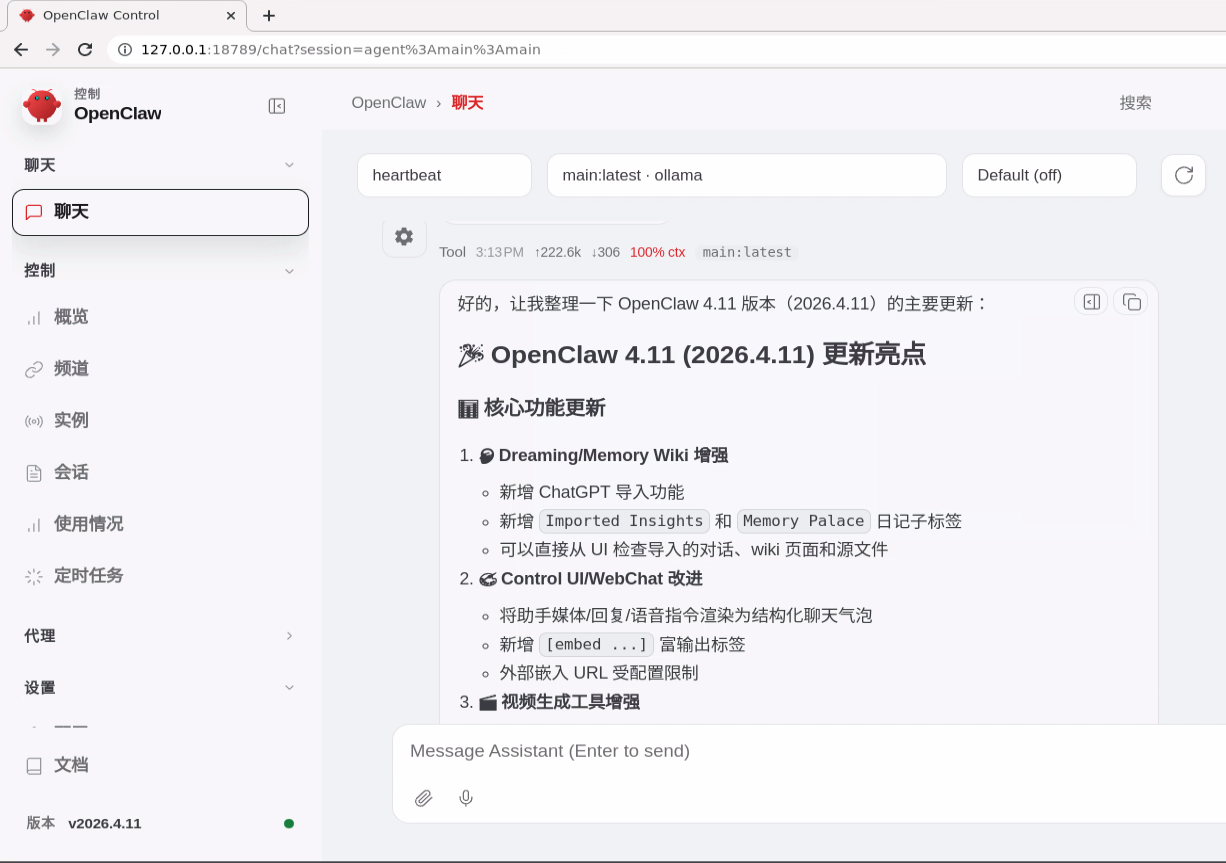Click the ↓306 token count
This screenshot has width=1226, height=863.
(605, 252)
